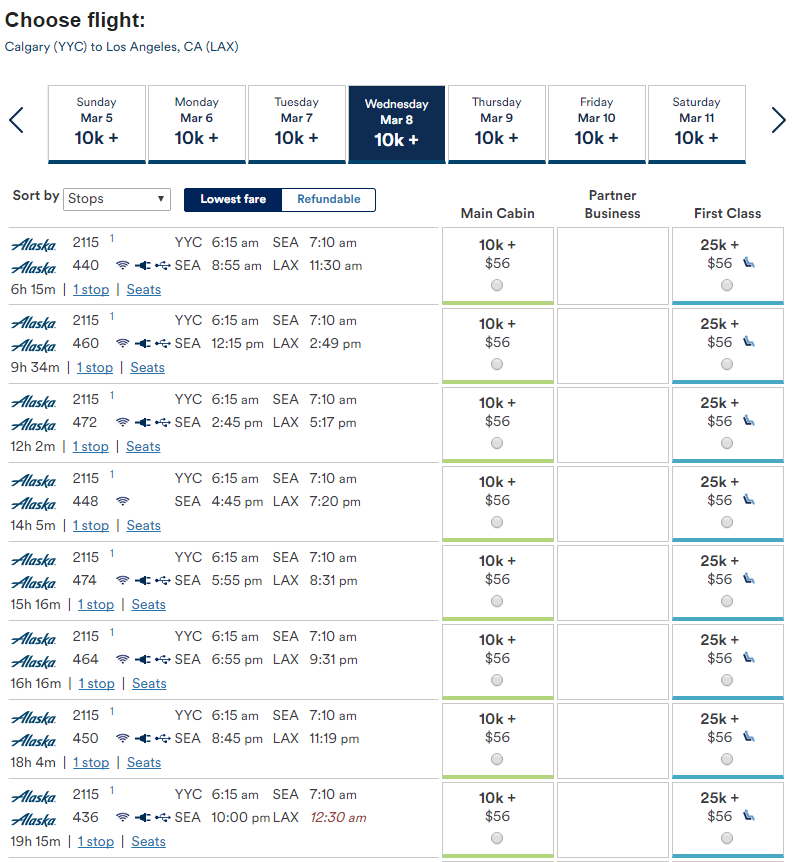Choose the Sunday Mar 5 date tab
This screenshot has width=794, height=862.
tap(97, 124)
